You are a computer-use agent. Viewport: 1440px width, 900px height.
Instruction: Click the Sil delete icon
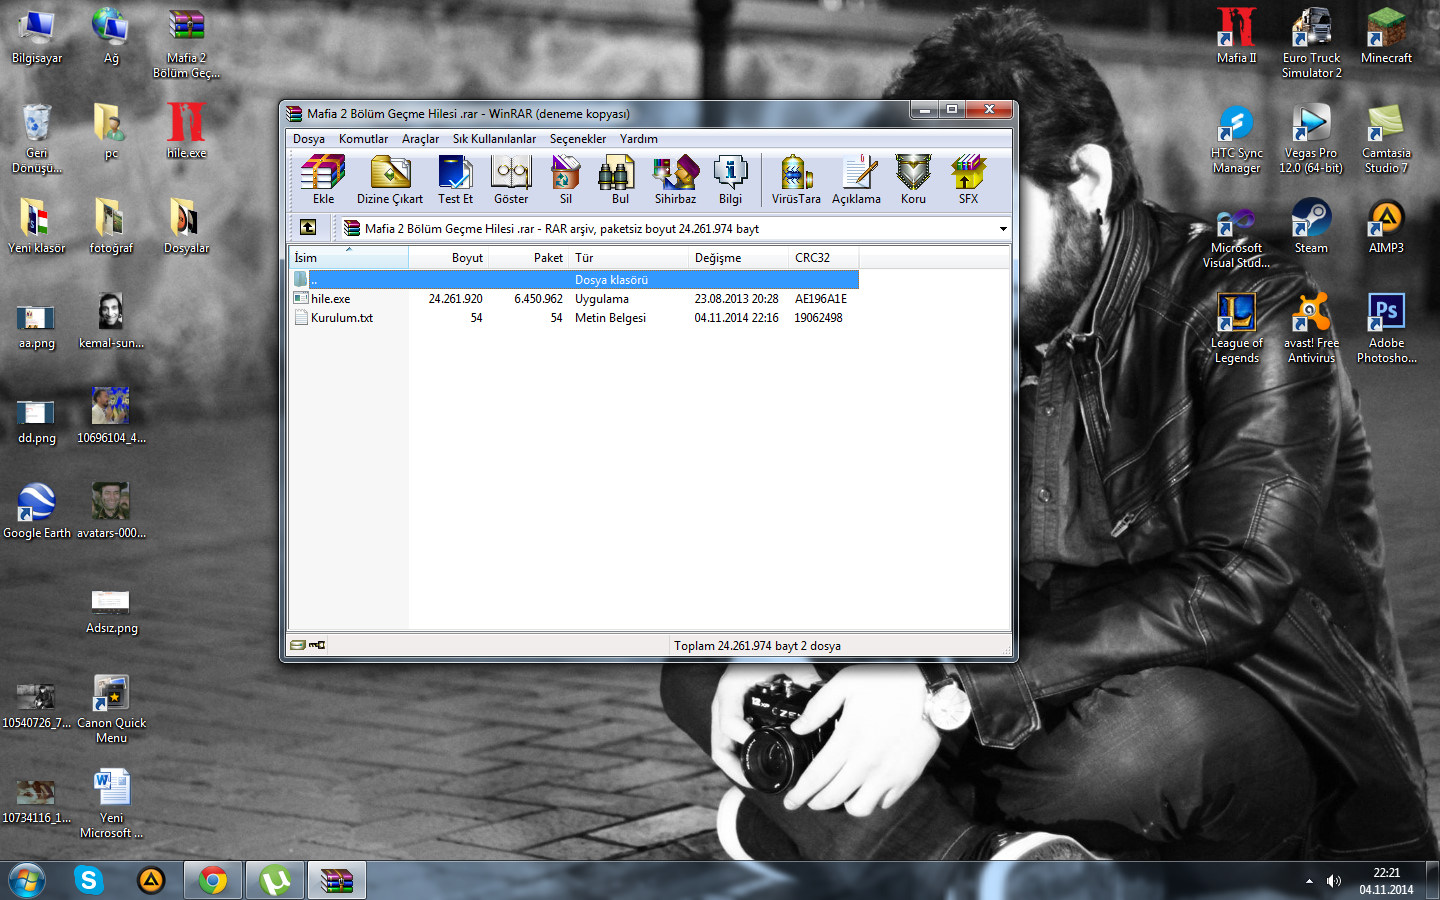566,180
